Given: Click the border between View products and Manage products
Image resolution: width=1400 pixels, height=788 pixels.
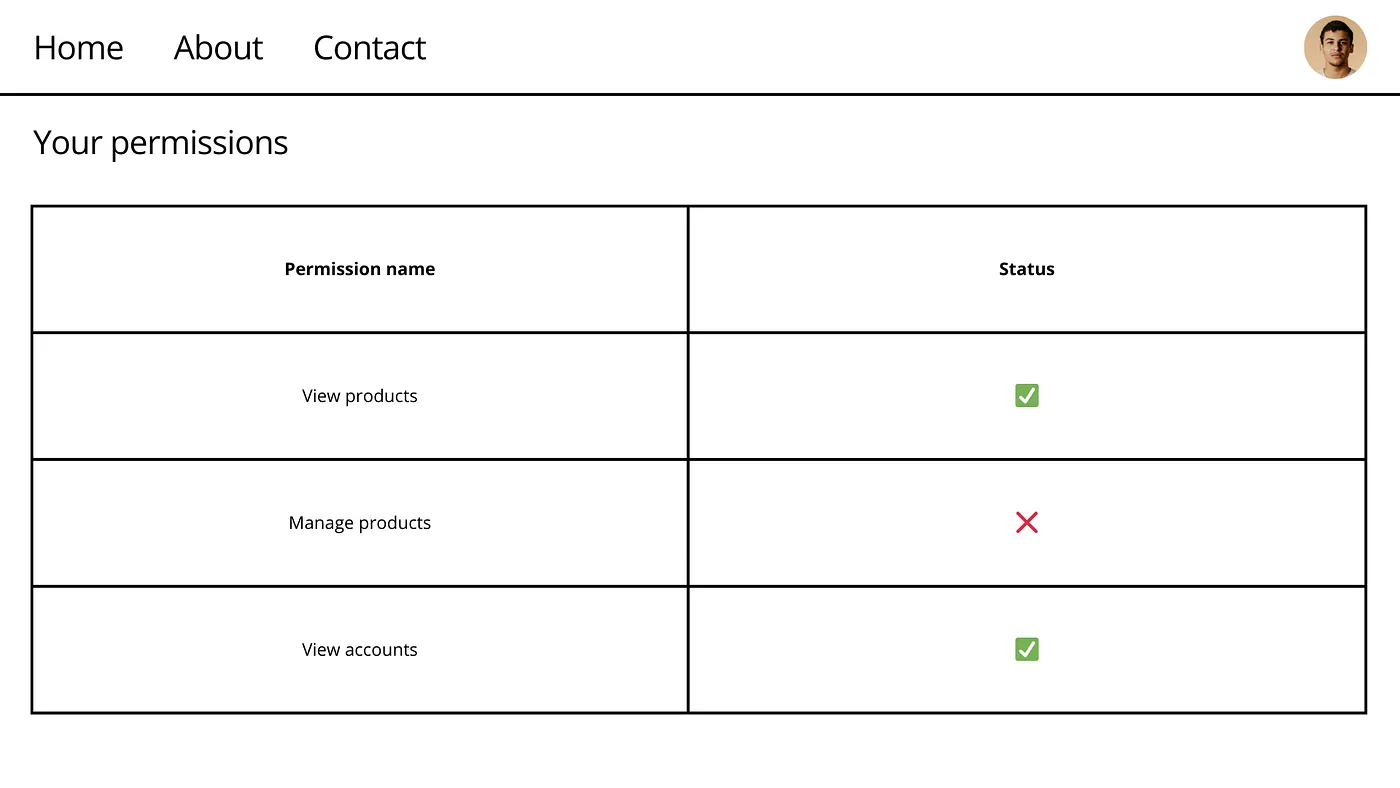Looking at the screenshot, I should (500, 459).
